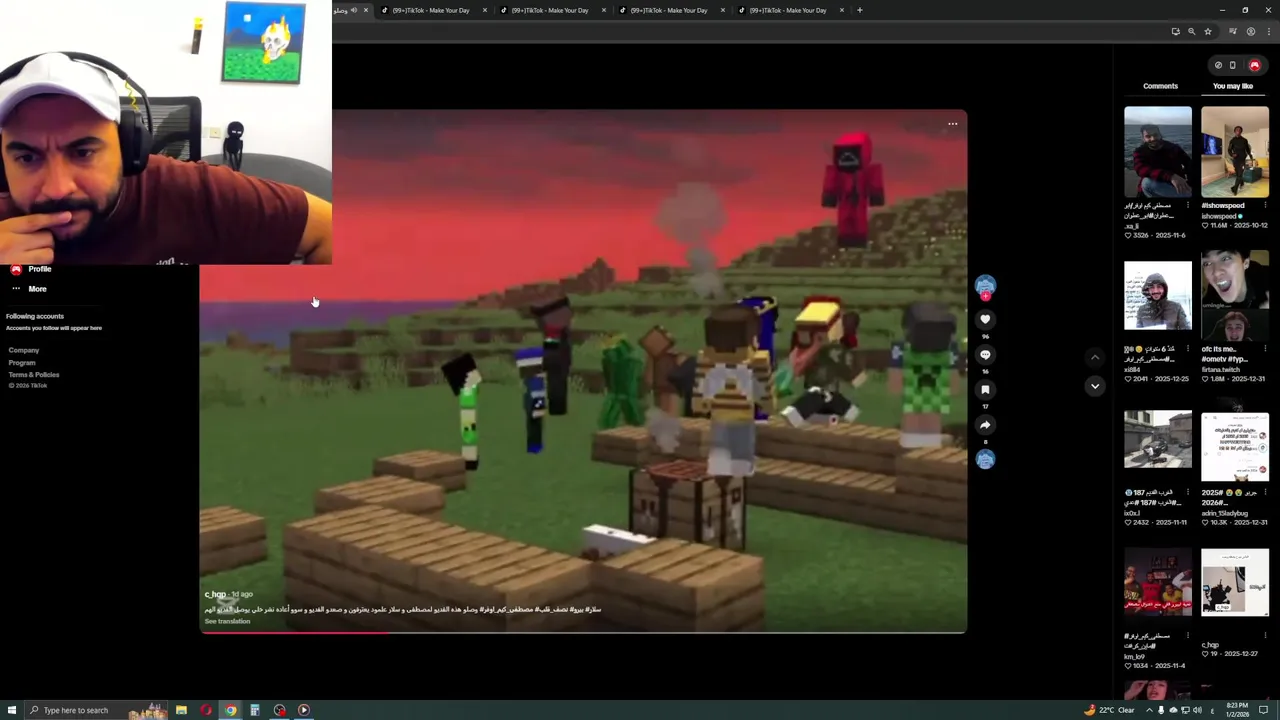Switch to the Comments tab
This screenshot has height=720, width=1280.
(x=1160, y=86)
